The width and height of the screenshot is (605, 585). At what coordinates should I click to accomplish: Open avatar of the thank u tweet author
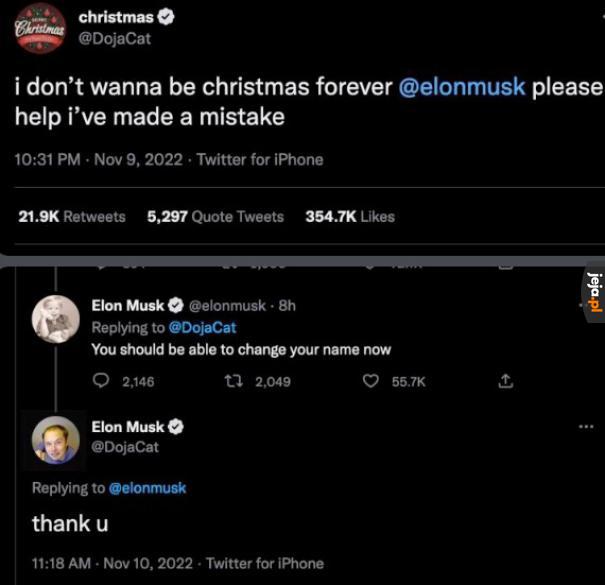[x=56, y=440]
